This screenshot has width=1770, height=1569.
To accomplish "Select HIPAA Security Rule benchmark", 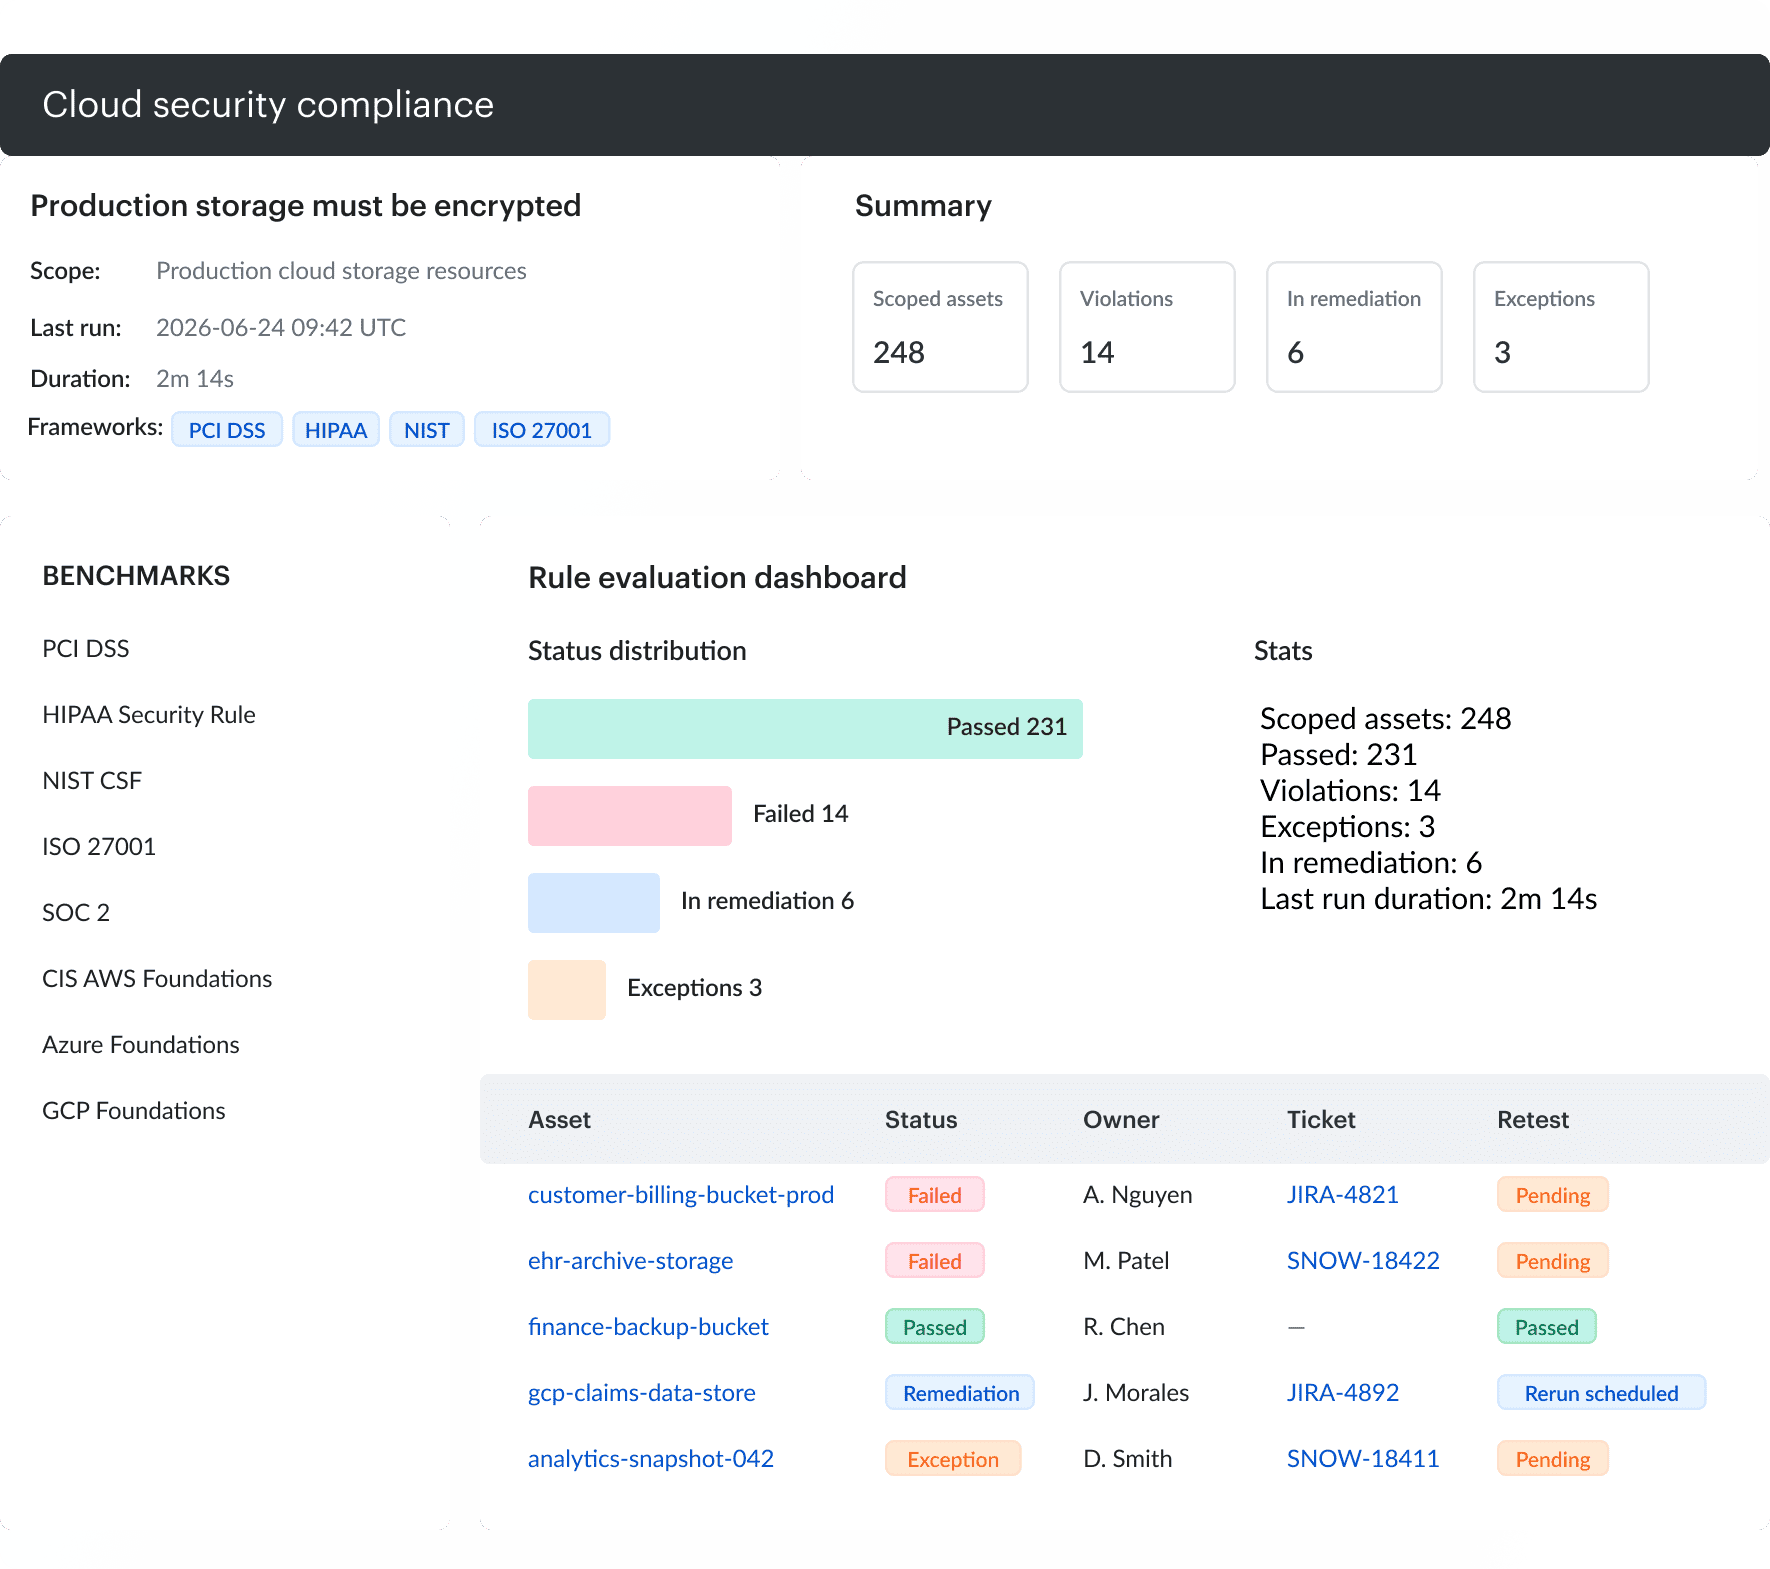I will (x=149, y=715).
